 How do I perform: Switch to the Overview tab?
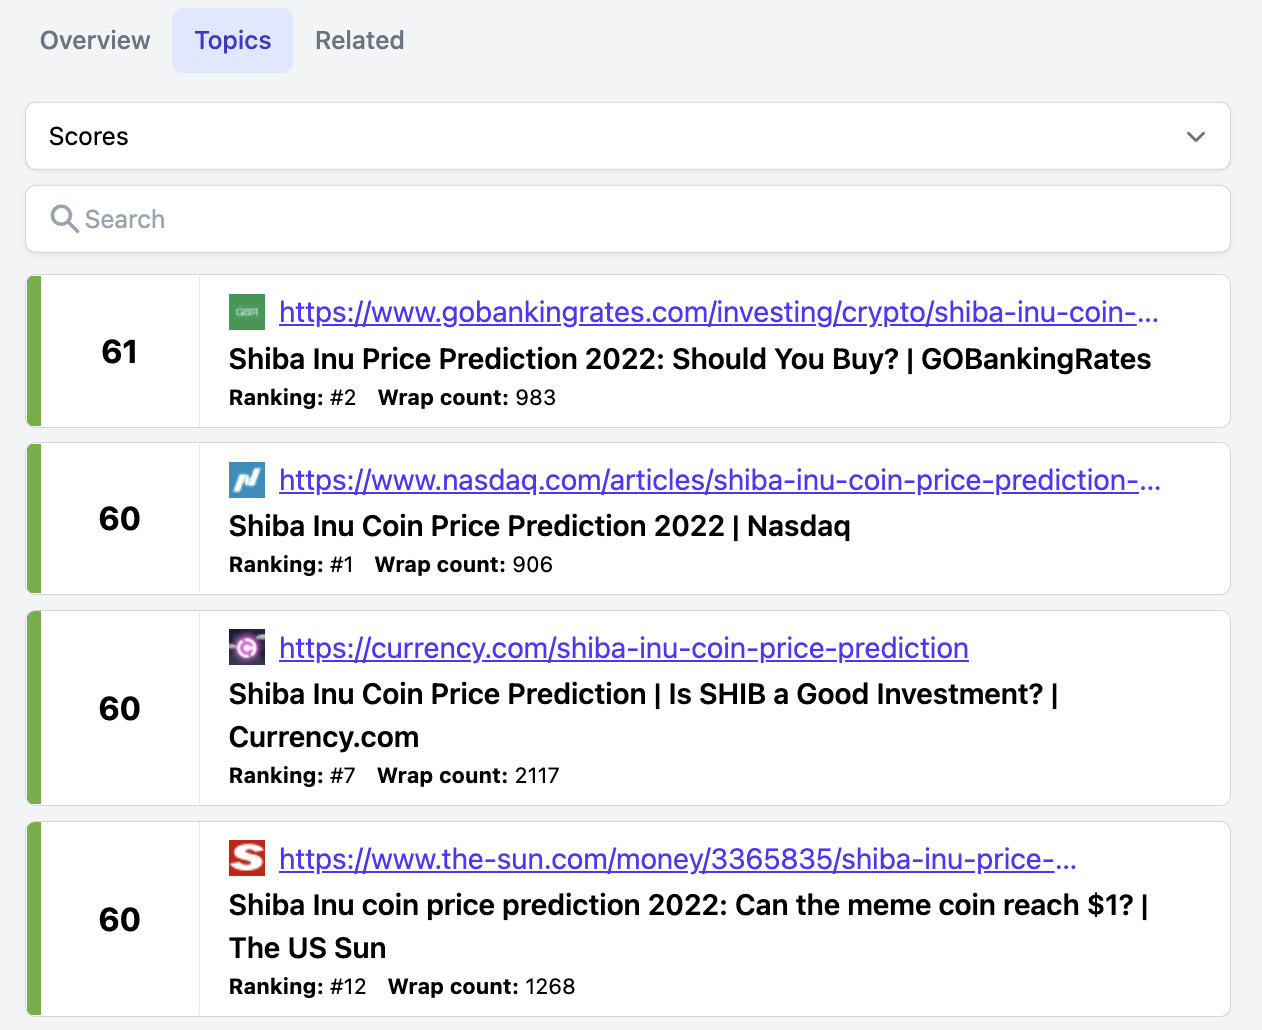click(95, 41)
